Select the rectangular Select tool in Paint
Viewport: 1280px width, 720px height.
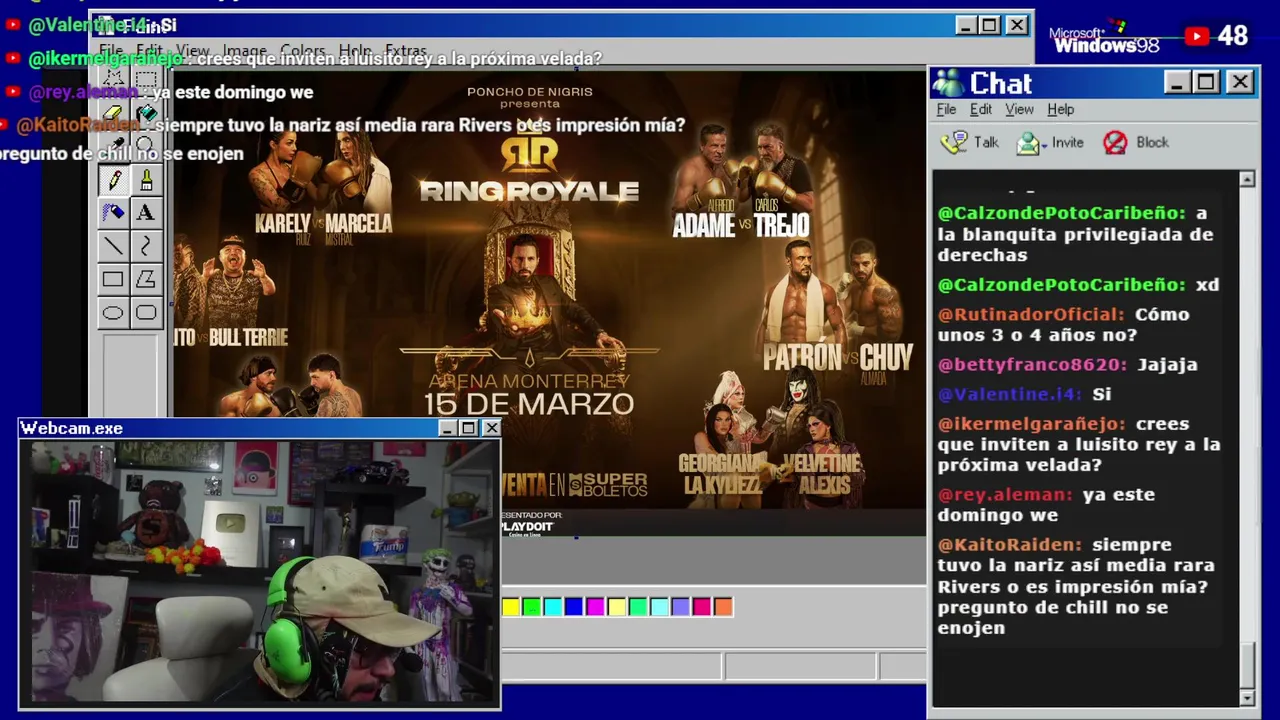click(x=146, y=79)
